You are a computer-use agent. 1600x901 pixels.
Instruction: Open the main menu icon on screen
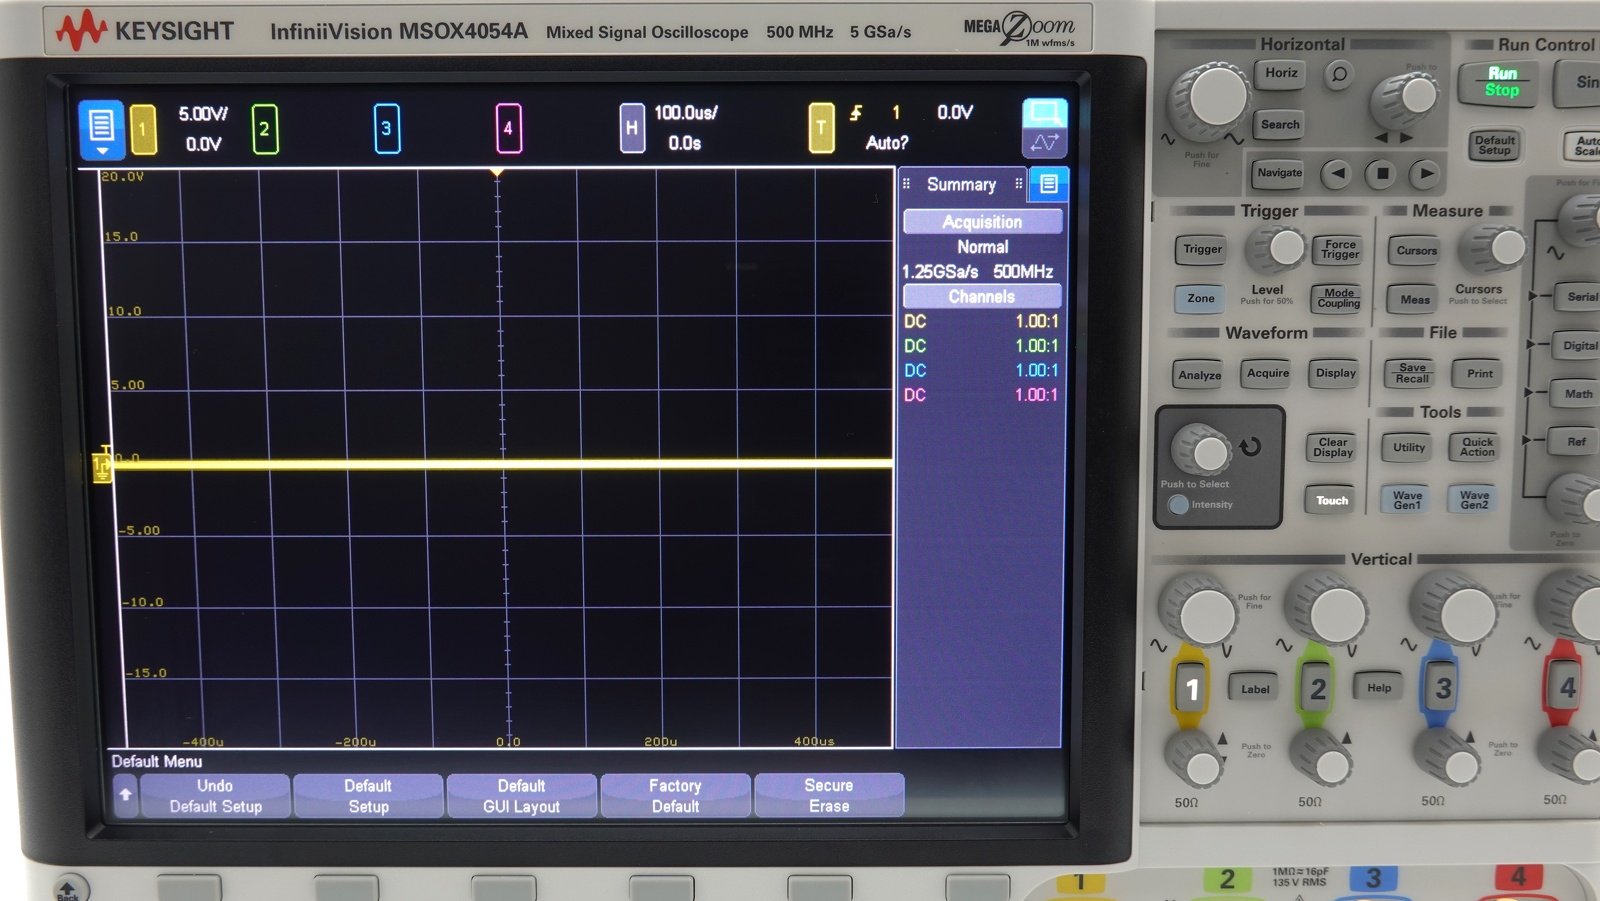(x=101, y=129)
